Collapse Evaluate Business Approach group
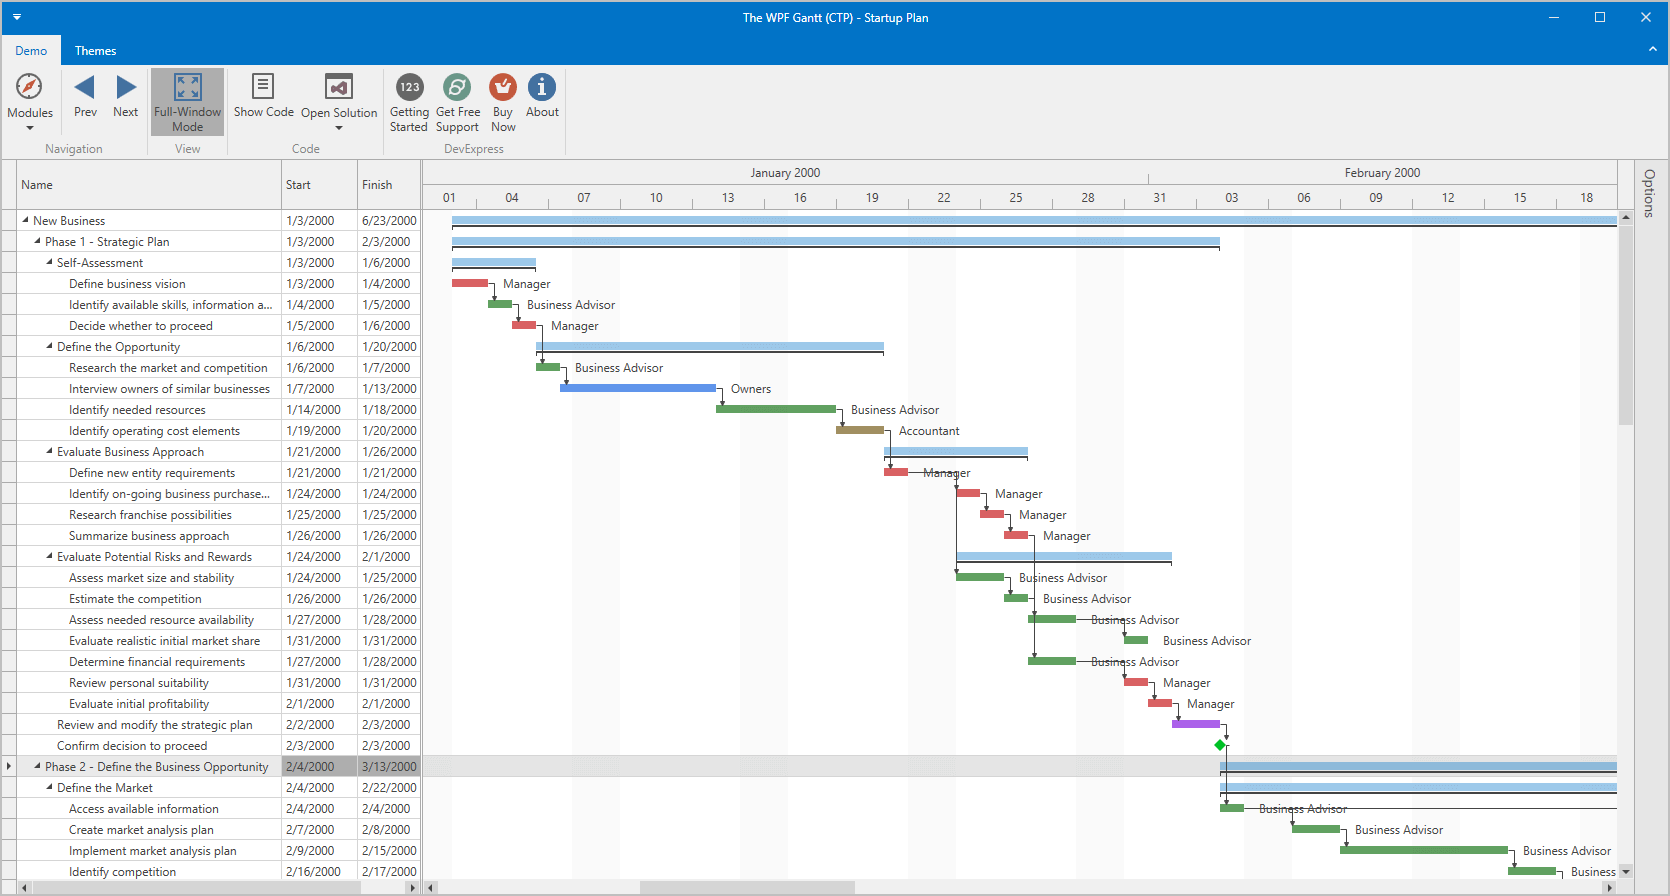Screen dimensions: 1670x896 click(x=50, y=451)
